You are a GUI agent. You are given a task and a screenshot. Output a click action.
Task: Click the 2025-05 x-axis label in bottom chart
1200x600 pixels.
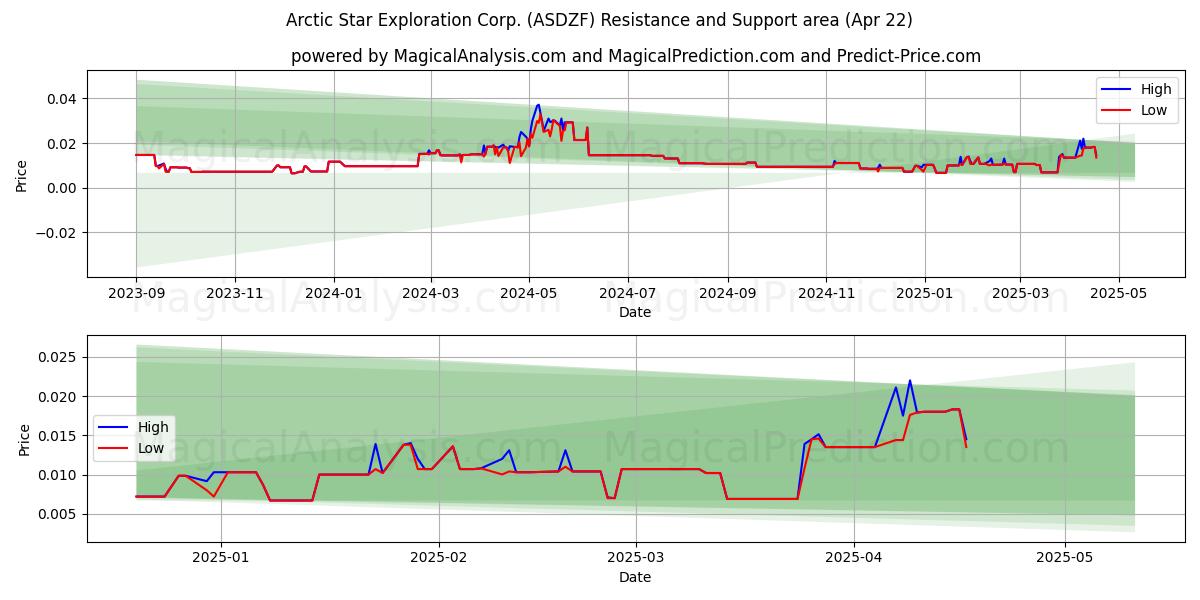point(1065,558)
